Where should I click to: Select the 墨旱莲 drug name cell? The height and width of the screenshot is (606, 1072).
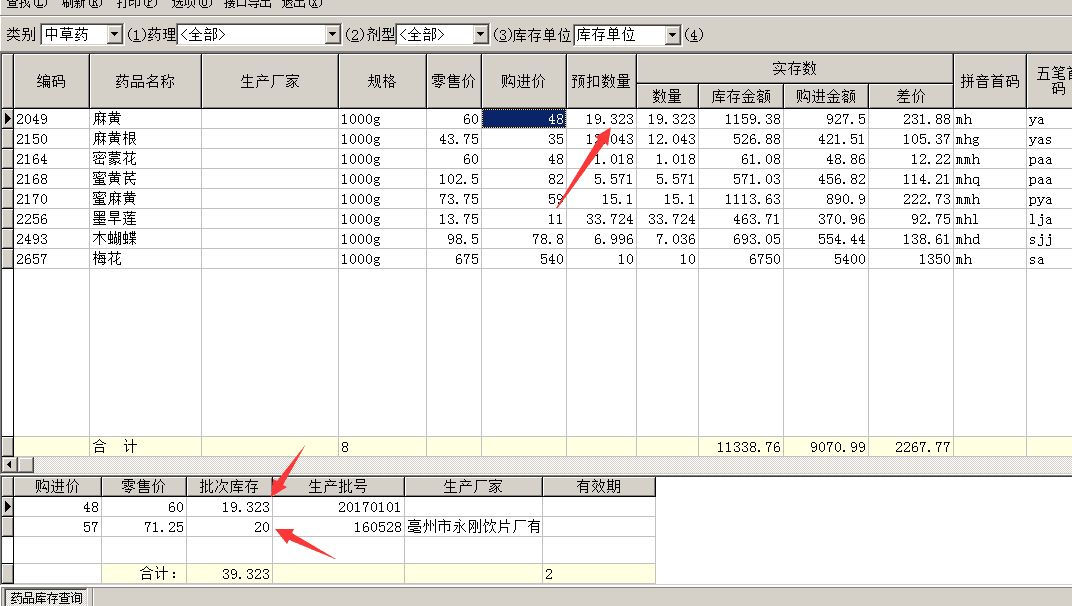pyautogui.click(x=145, y=219)
